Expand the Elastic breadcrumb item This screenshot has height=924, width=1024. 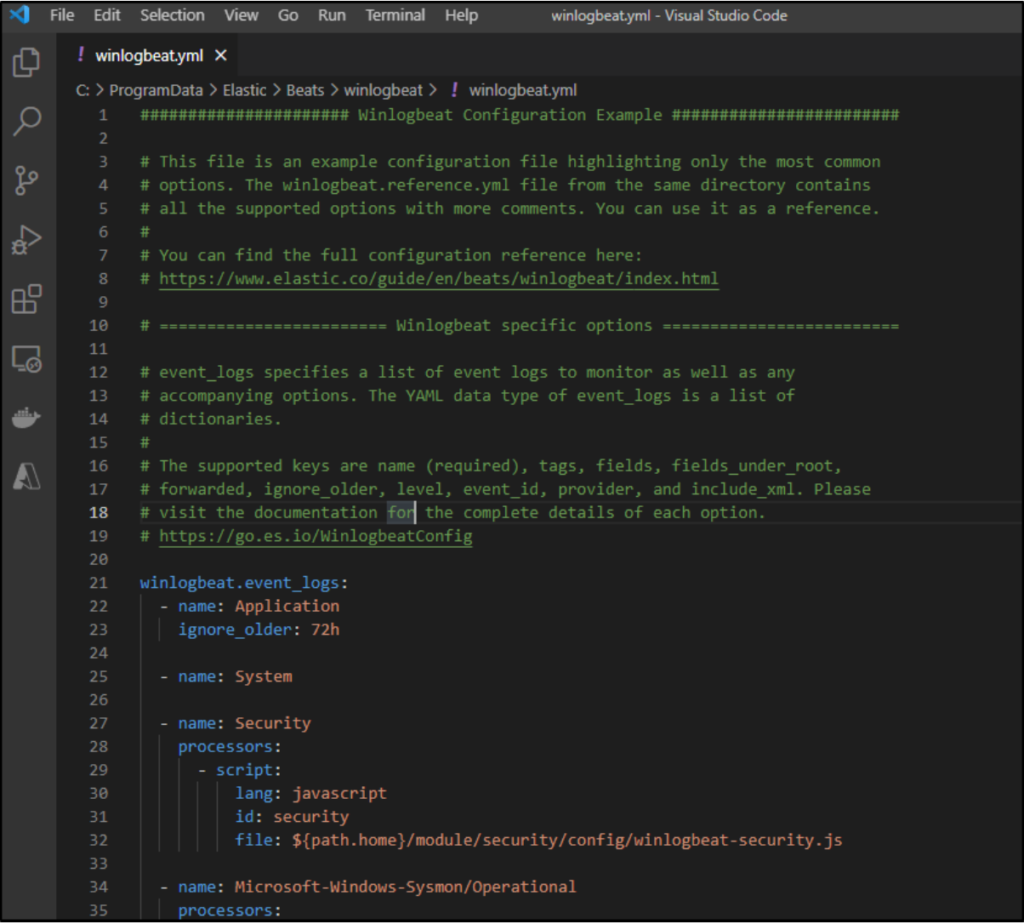245,90
